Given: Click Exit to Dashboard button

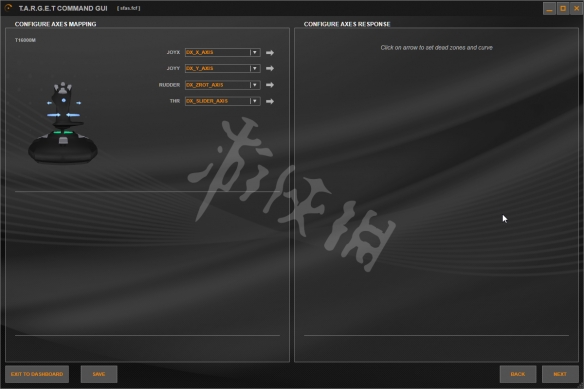Looking at the screenshot, I should coord(37,374).
